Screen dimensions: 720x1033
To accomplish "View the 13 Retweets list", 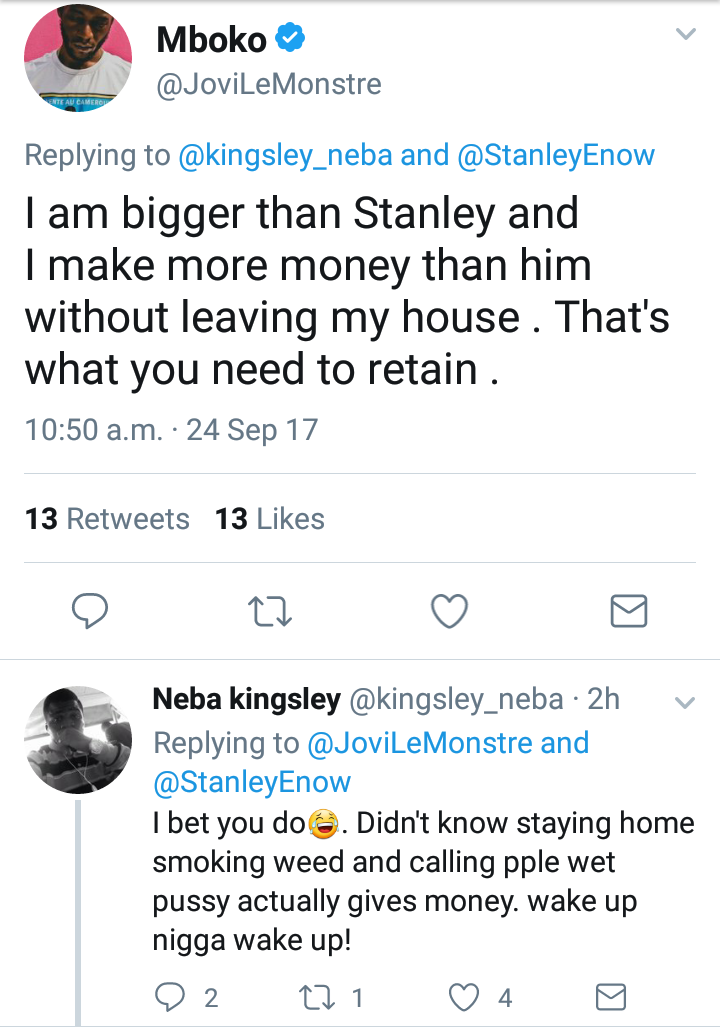I will [107, 518].
